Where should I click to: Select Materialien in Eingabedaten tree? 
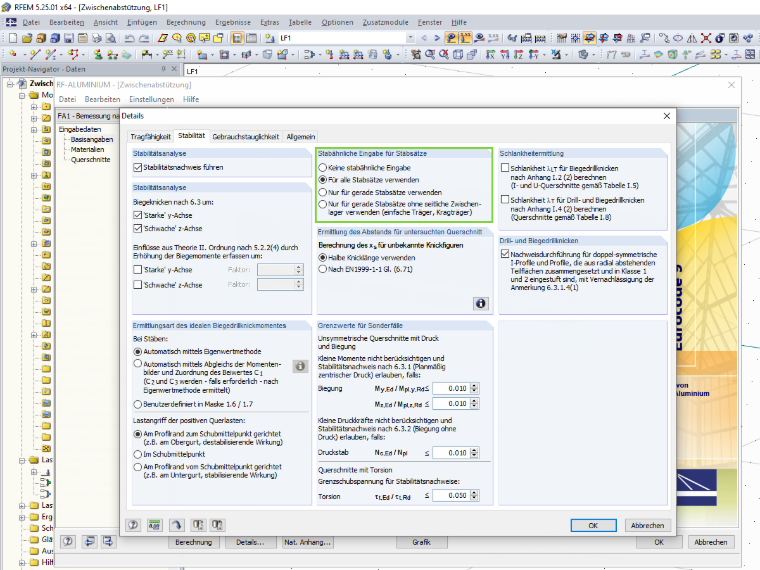click(x=87, y=150)
